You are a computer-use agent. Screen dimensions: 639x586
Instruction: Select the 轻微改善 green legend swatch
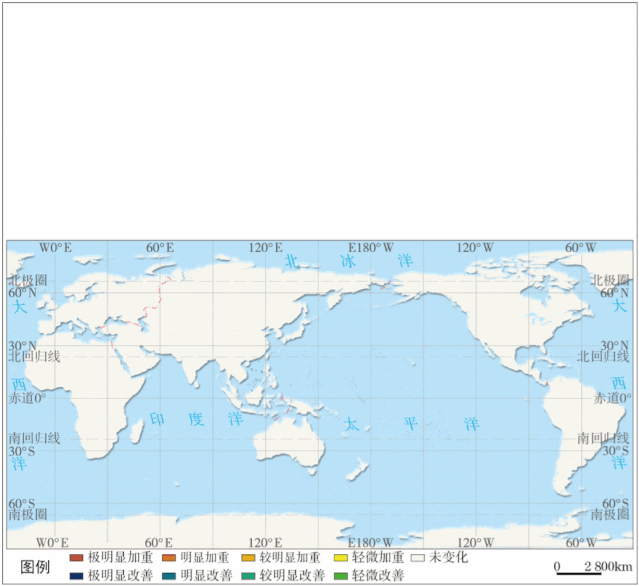tap(341, 575)
